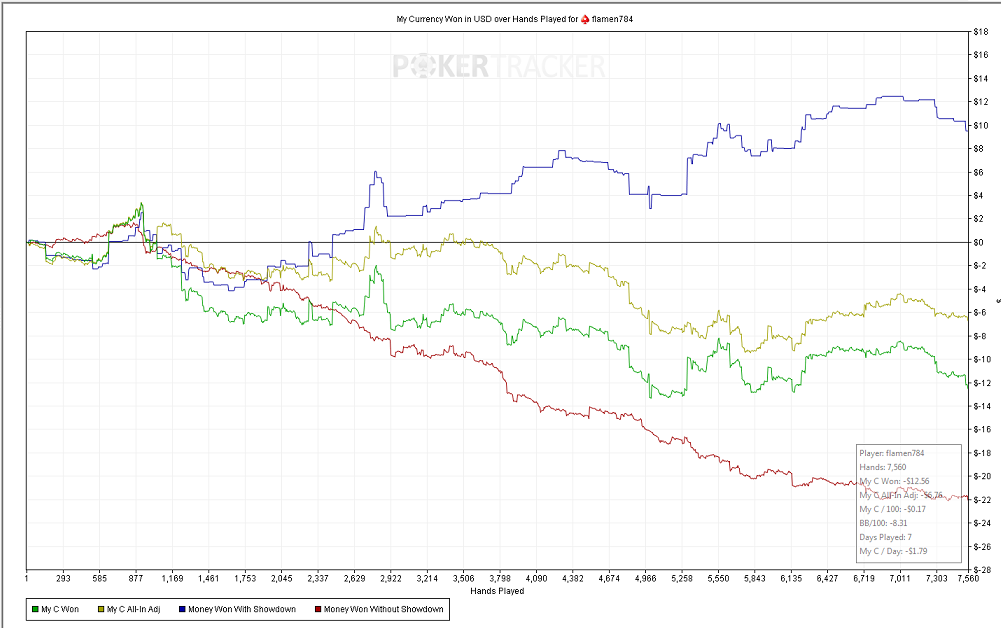Click the 3,506 tick on hands axis
The width and height of the screenshot is (1001, 628).
[x=463, y=579]
